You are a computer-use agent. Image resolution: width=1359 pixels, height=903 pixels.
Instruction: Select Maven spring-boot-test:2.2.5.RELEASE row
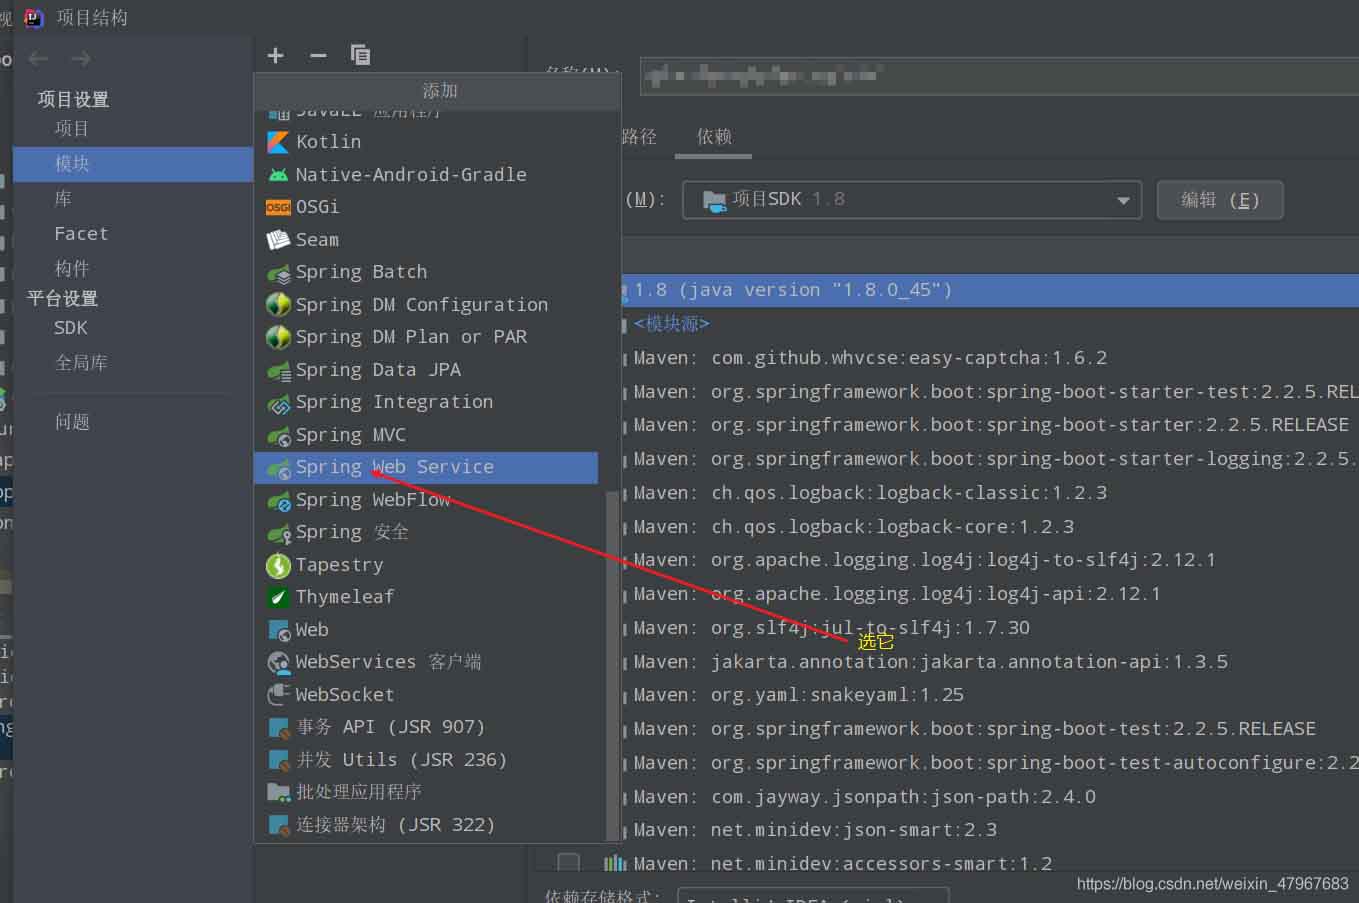pos(990,729)
